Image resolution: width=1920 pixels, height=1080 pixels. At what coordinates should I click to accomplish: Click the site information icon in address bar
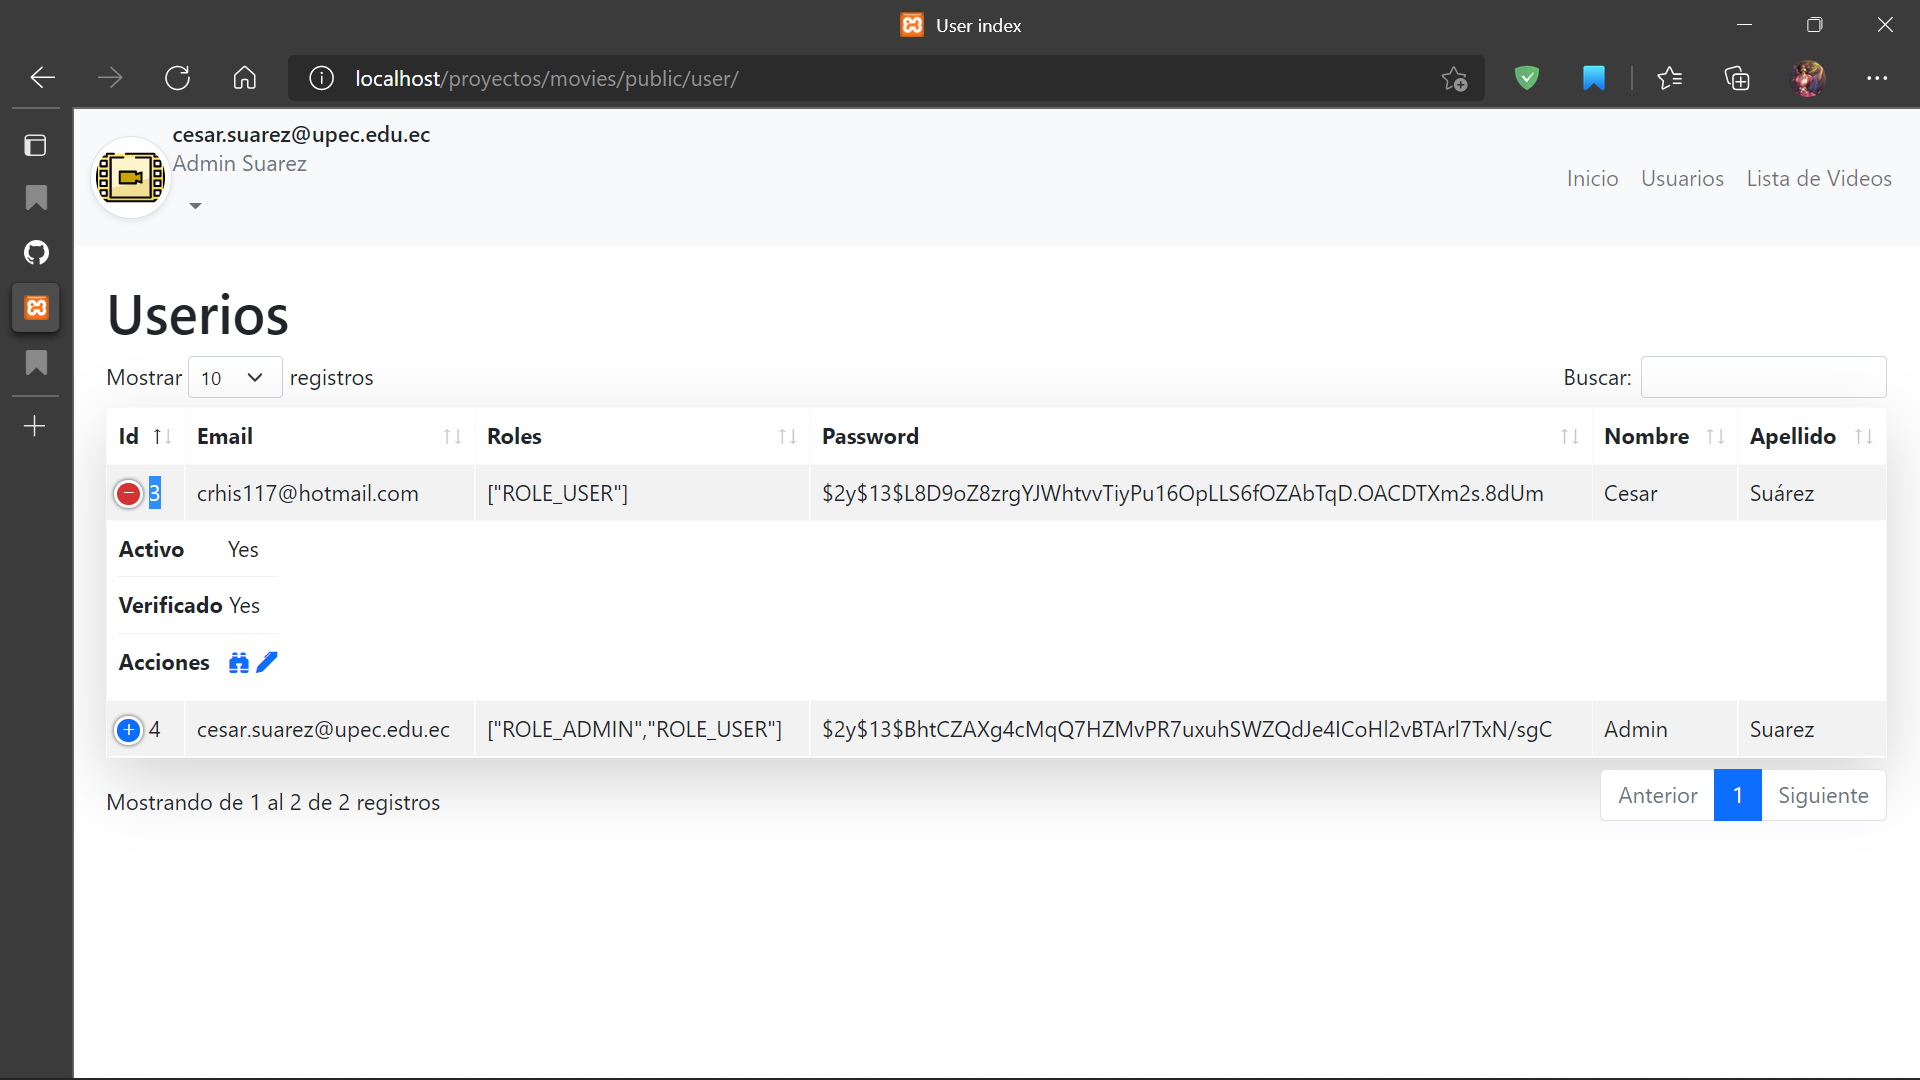[x=321, y=78]
